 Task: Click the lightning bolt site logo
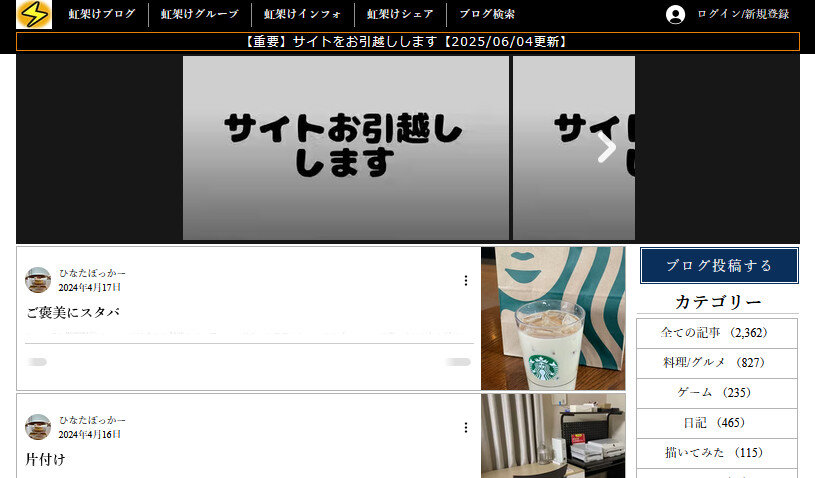click(34, 14)
